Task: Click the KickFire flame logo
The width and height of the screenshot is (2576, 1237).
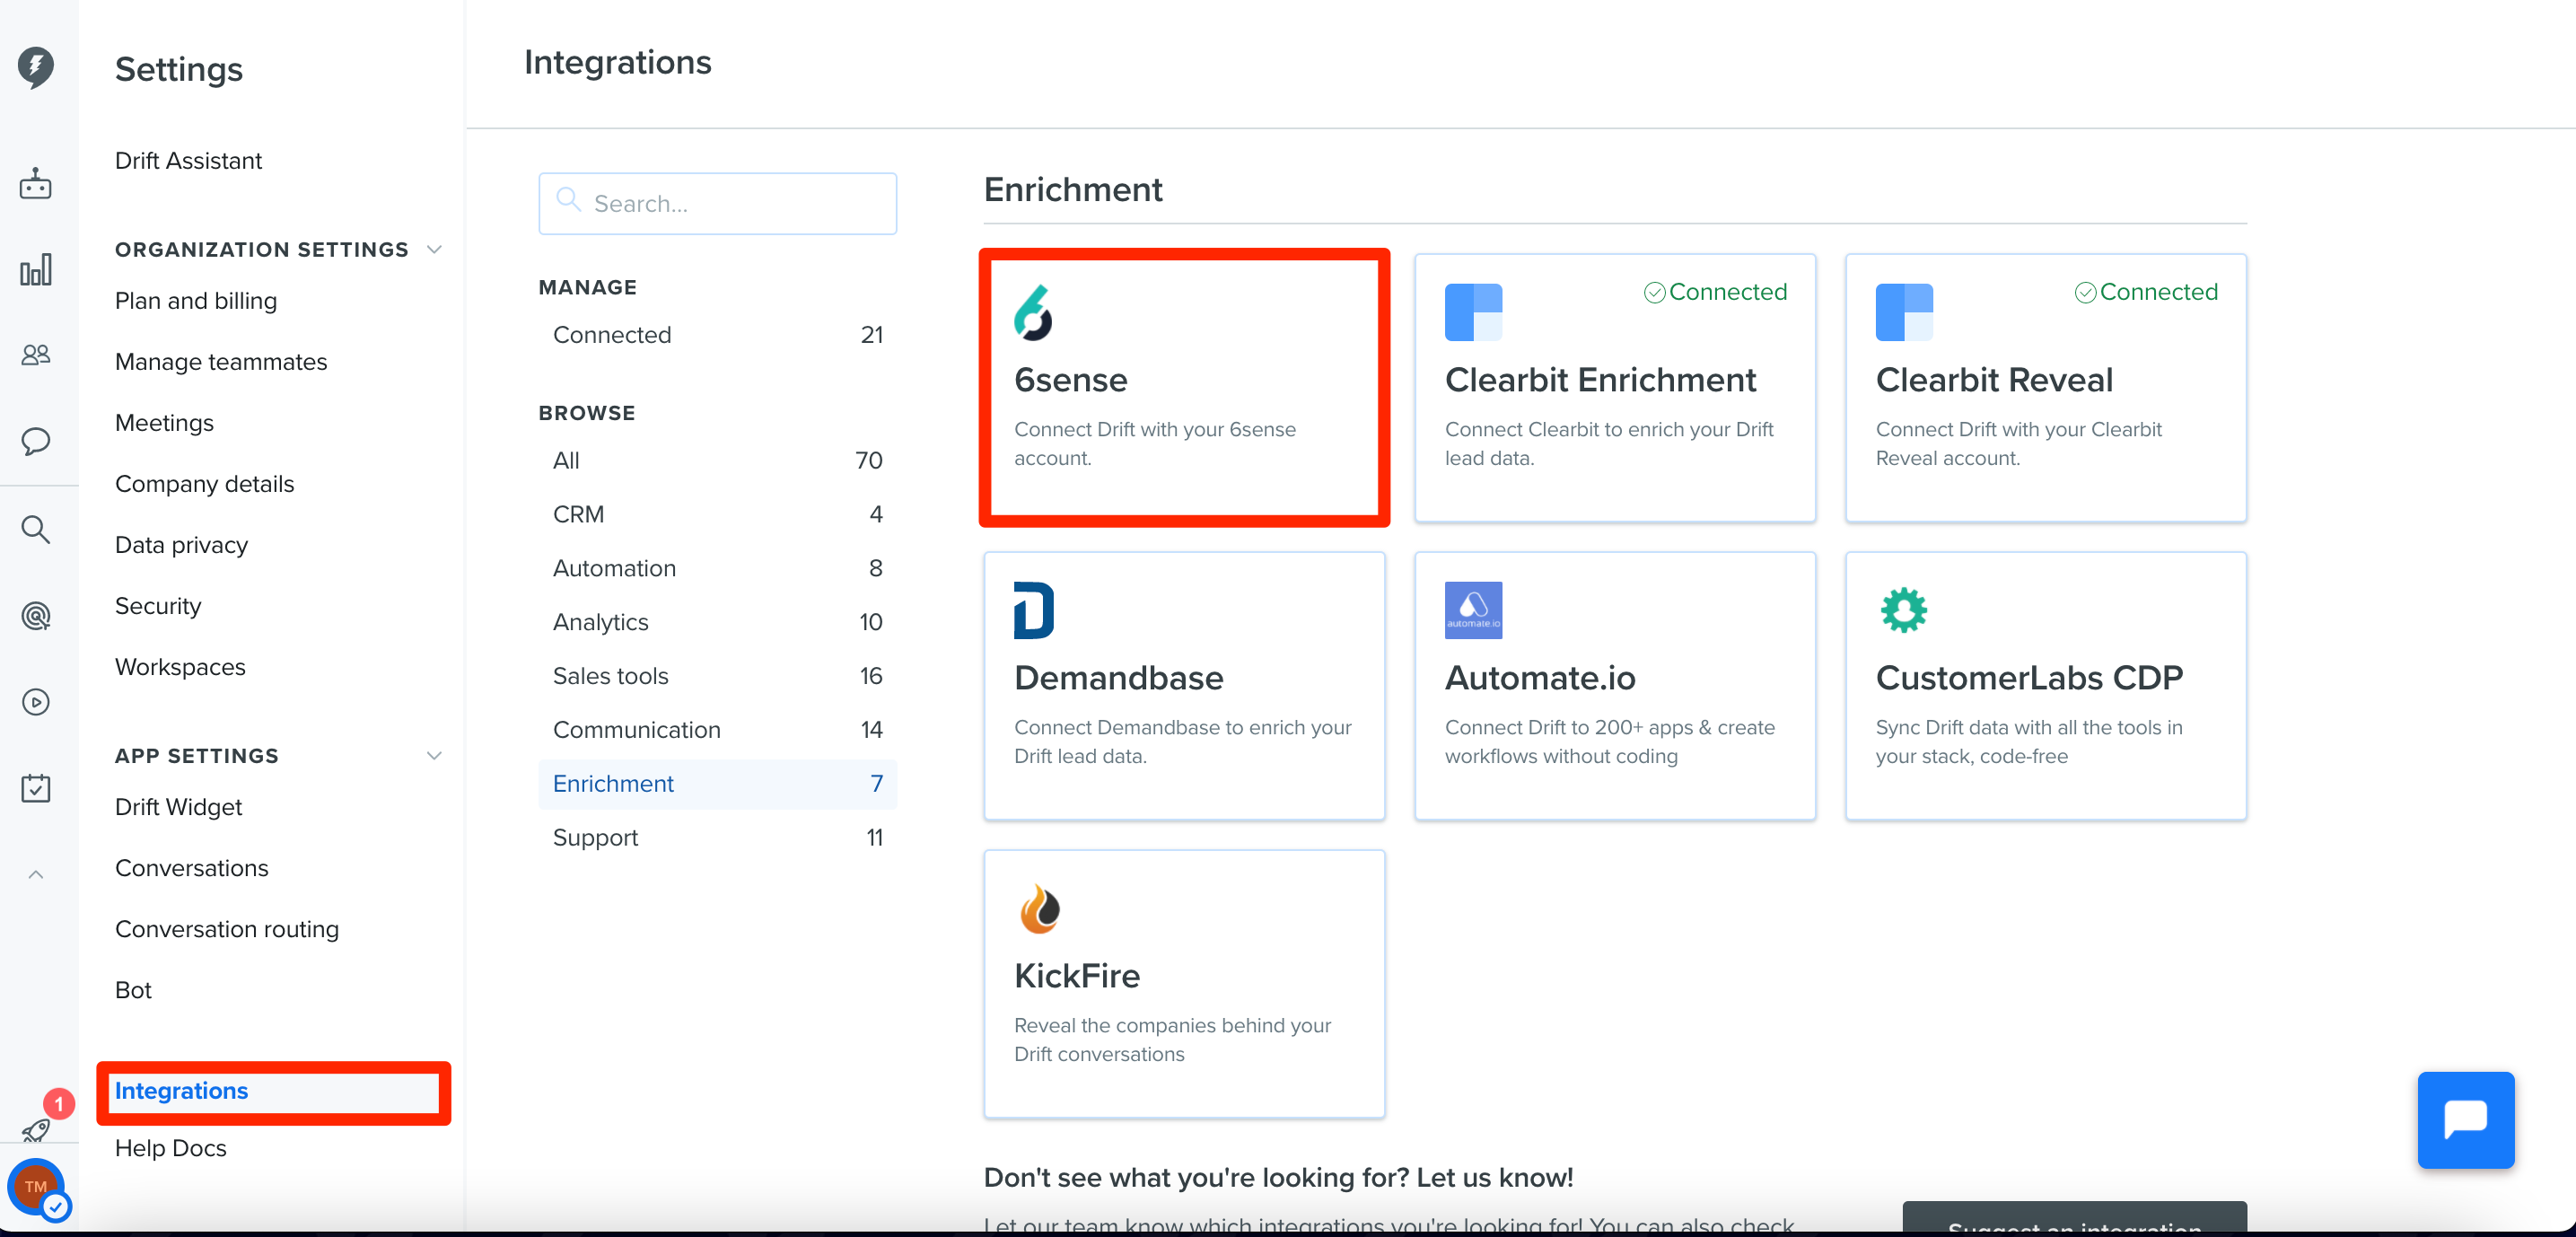Action: (1039, 908)
